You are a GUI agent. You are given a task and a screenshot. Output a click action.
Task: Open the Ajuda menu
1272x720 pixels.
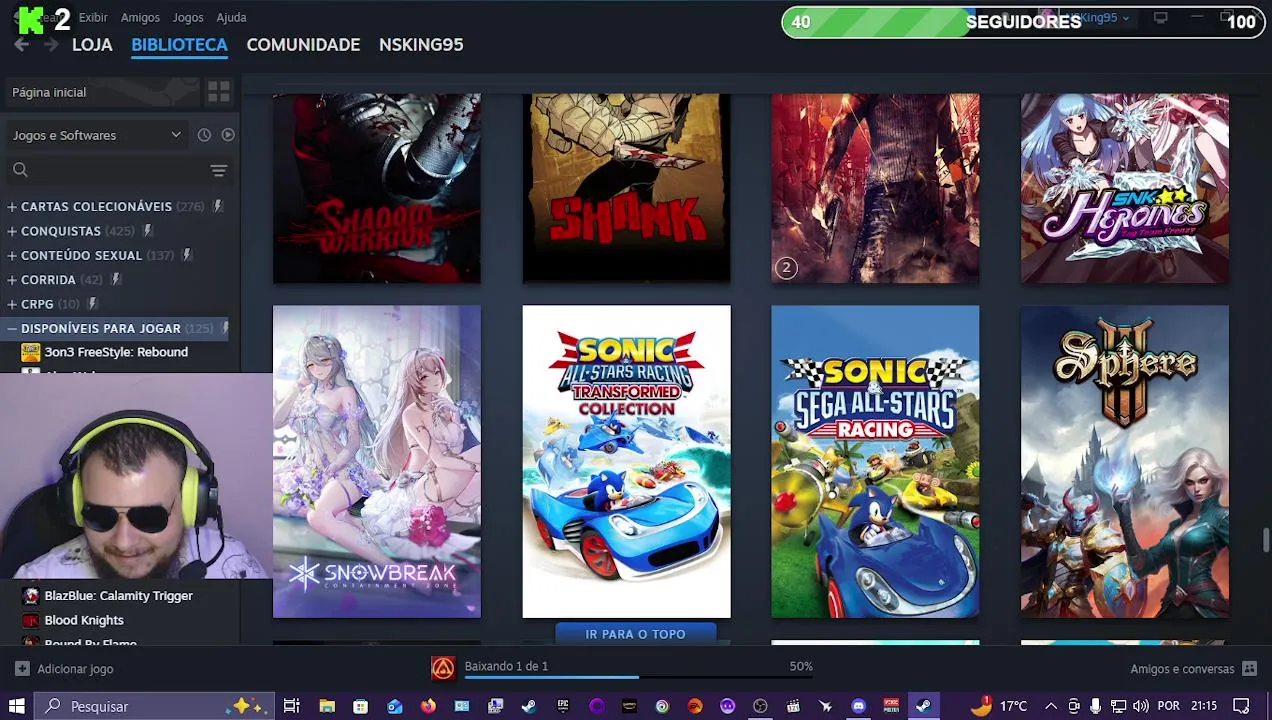[x=232, y=17]
